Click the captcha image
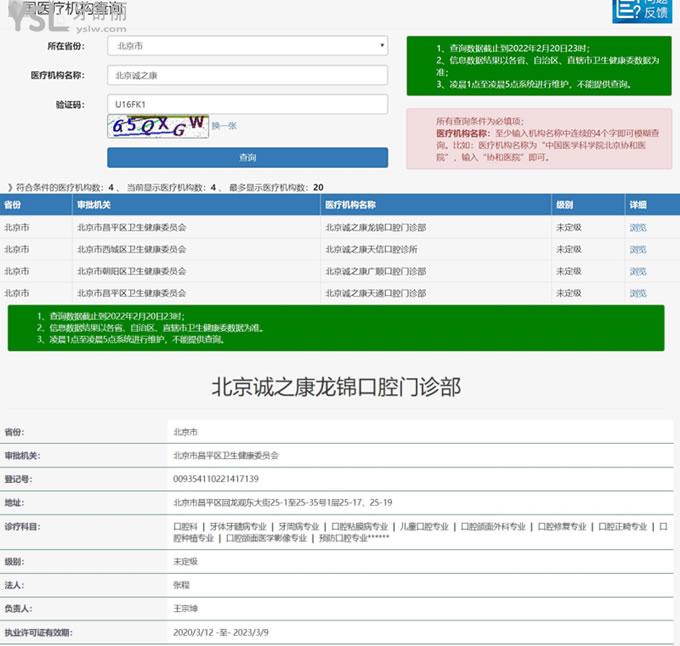Viewport: 680px width, 646px height. 158,126
